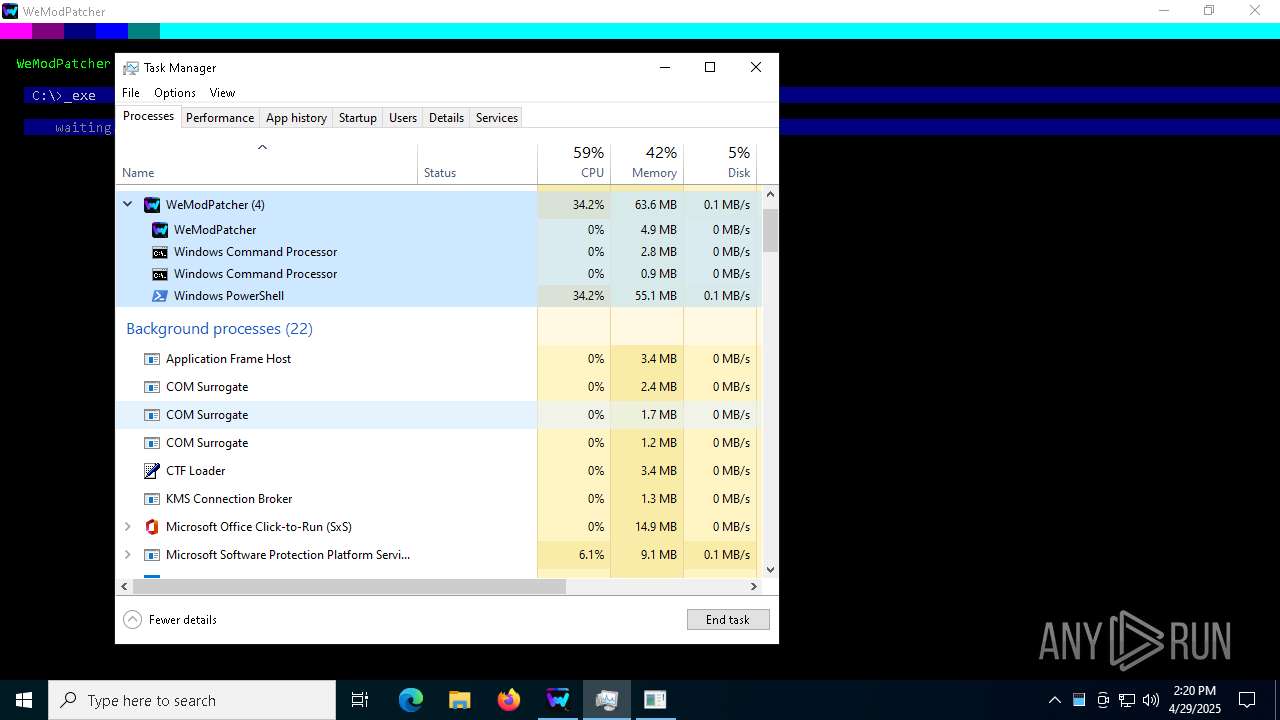Click the vertical scrollbar thumb
This screenshot has height=720, width=1280.
[770, 231]
